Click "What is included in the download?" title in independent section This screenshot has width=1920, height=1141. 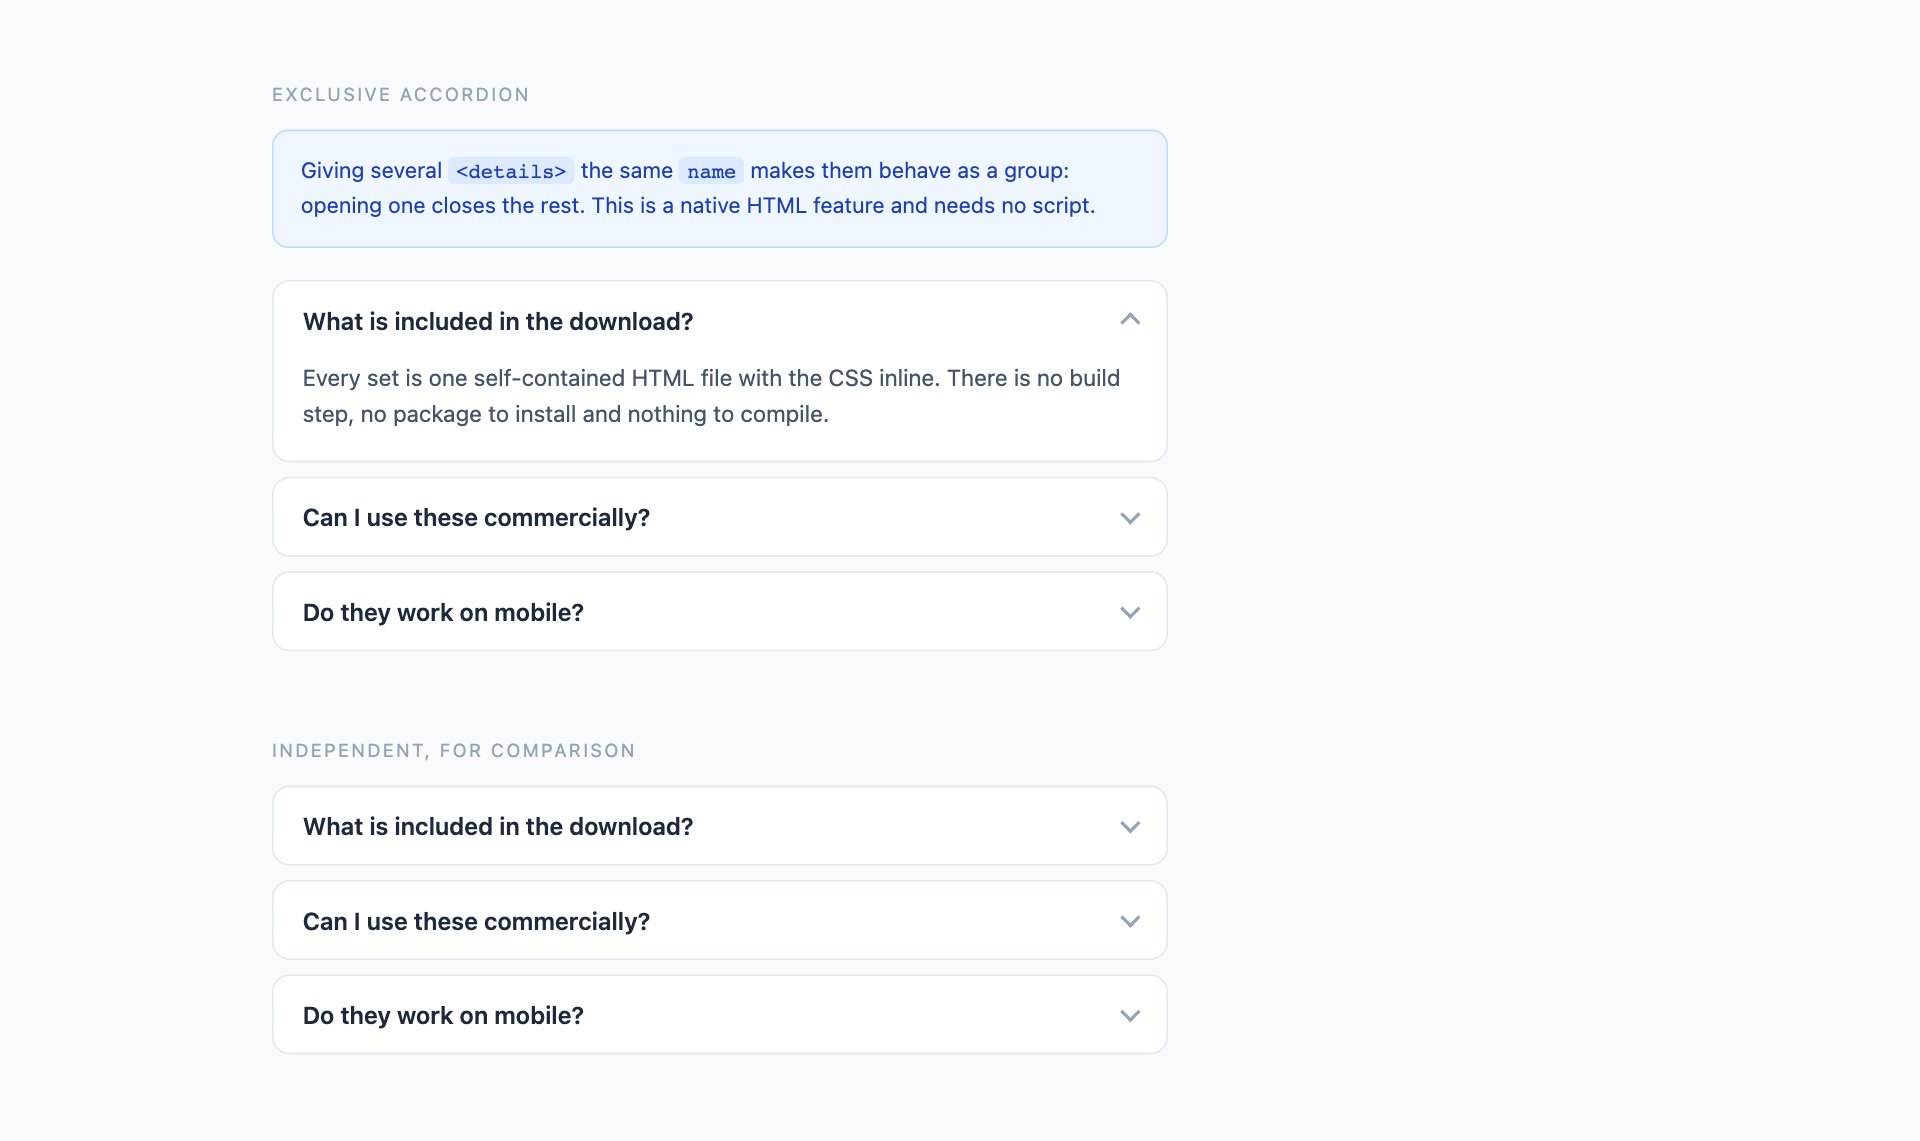[498, 826]
